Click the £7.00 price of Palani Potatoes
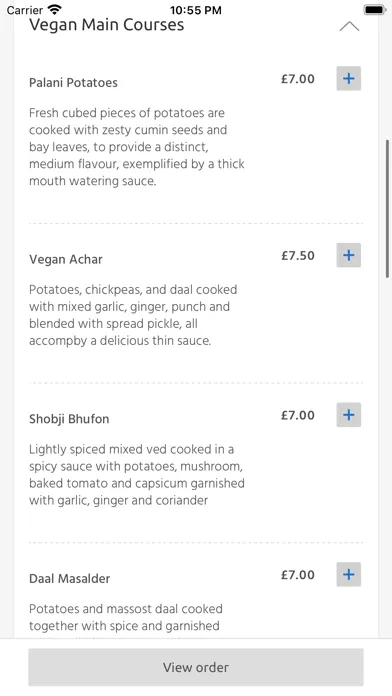The width and height of the screenshot is (392, 696). pos(298,79)
